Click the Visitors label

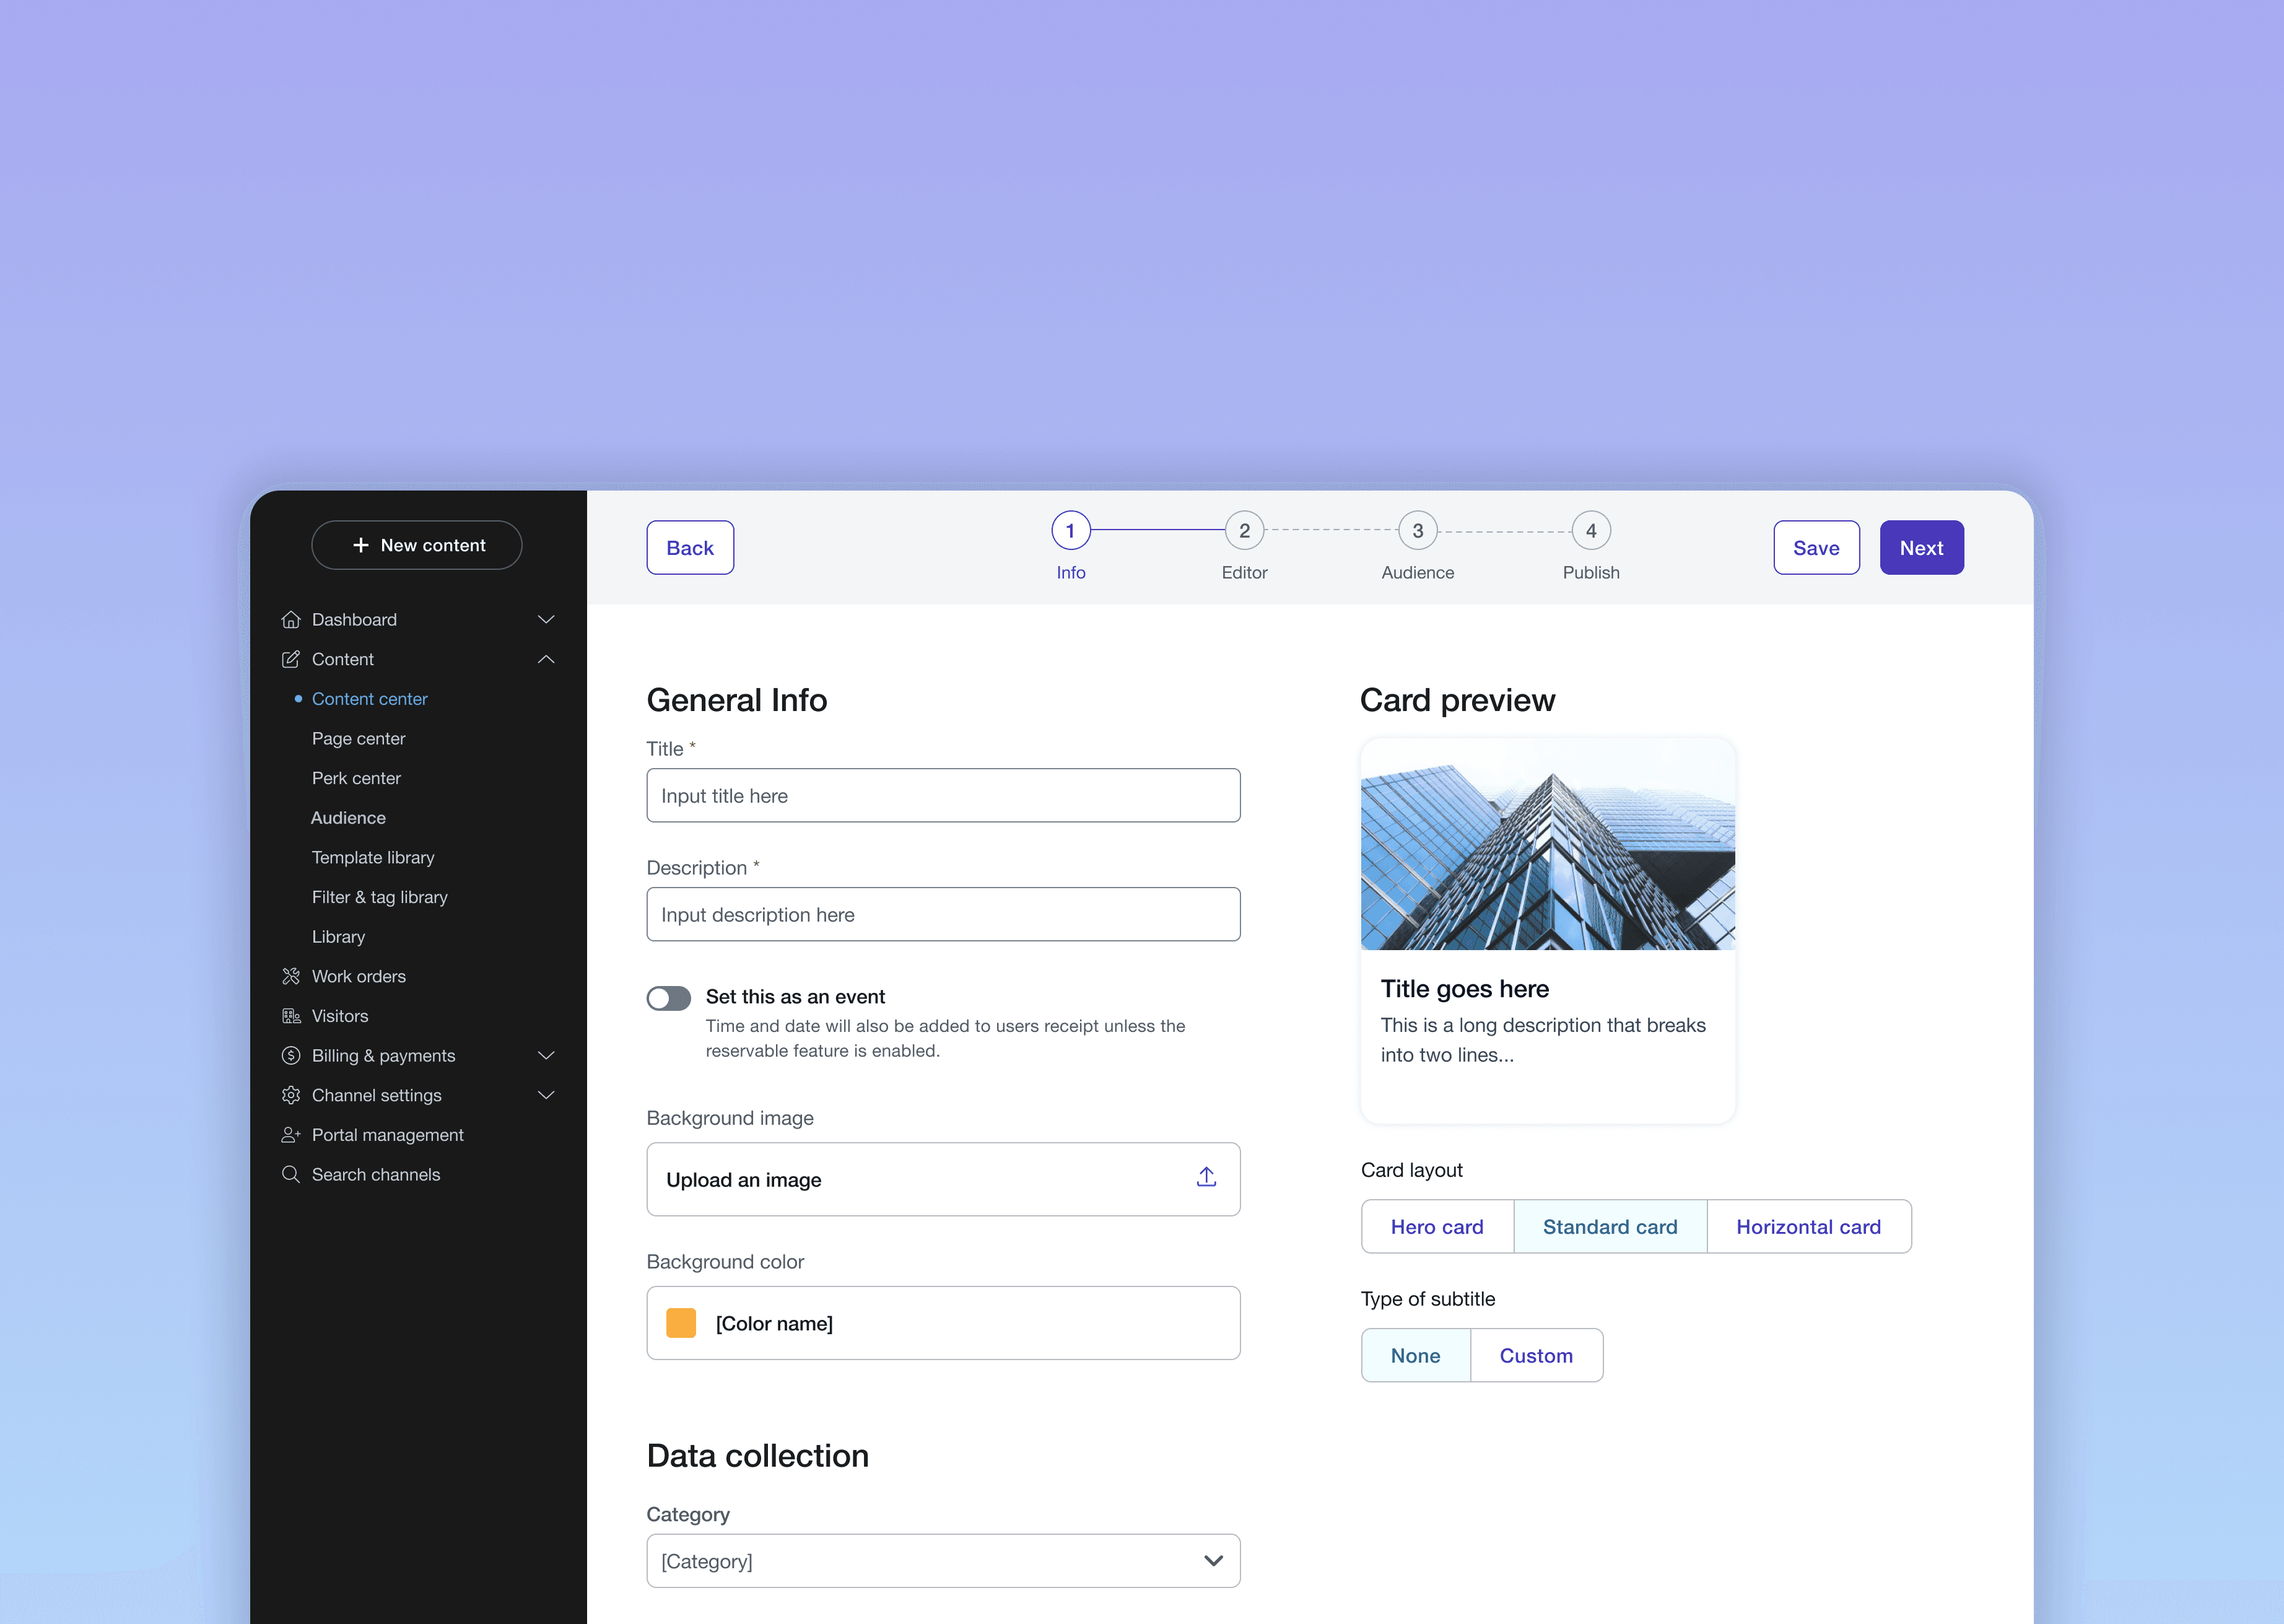[x=340, y=1016]
